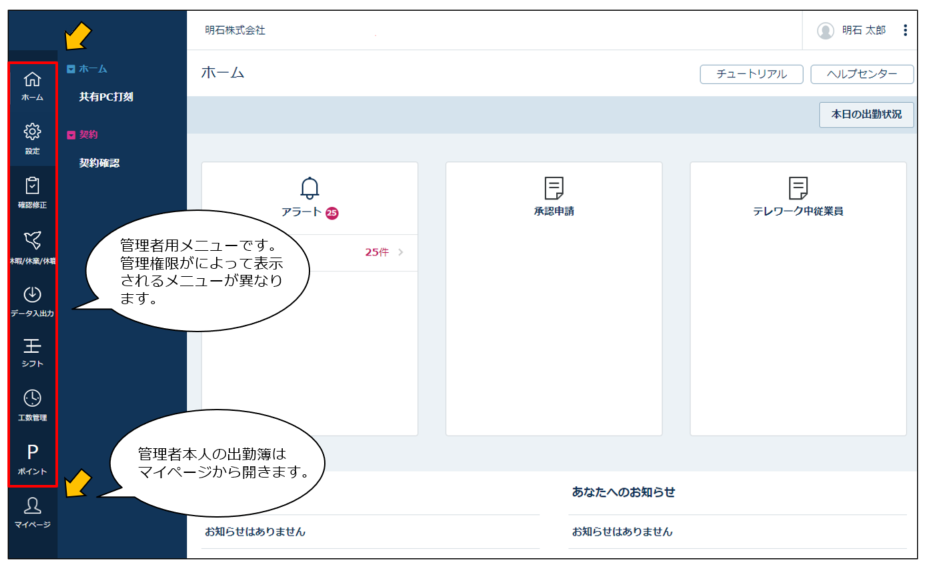
Task: Click the user avatar icon beside 明石 太郎
Action: pos(825,30)
